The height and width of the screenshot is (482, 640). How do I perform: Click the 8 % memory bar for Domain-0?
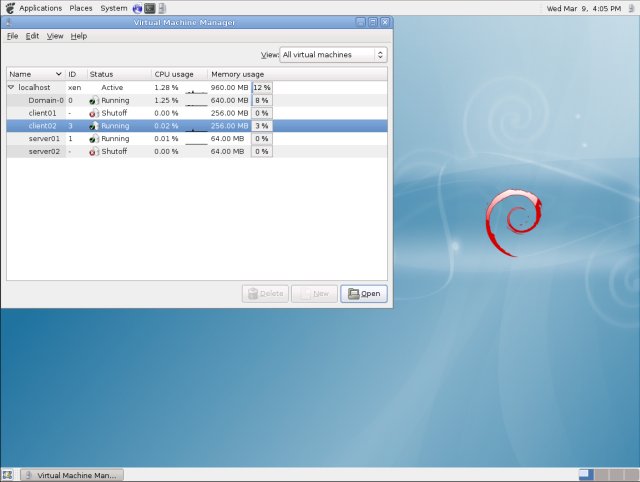click(x=262, y=100)
